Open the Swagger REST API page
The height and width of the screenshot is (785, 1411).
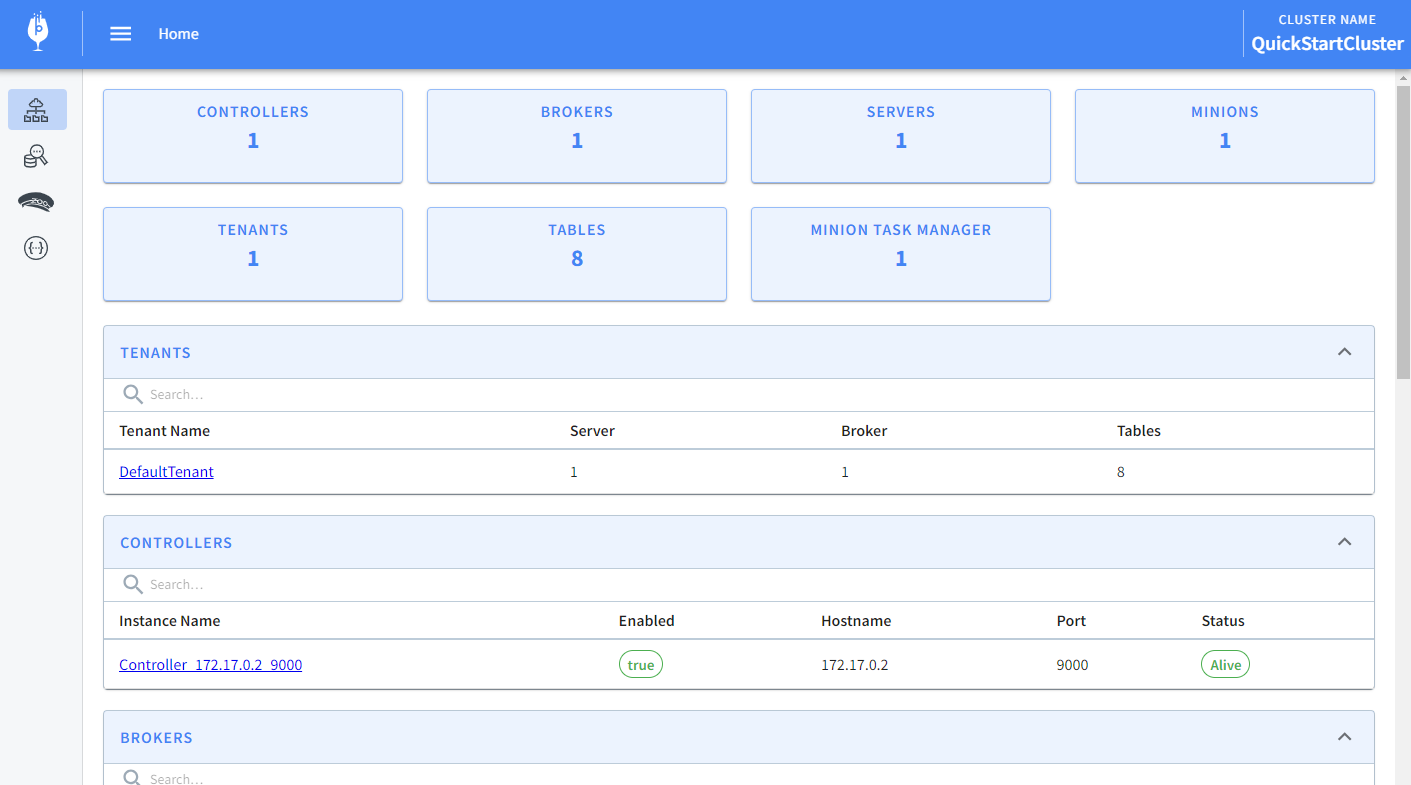pos(36,248)
